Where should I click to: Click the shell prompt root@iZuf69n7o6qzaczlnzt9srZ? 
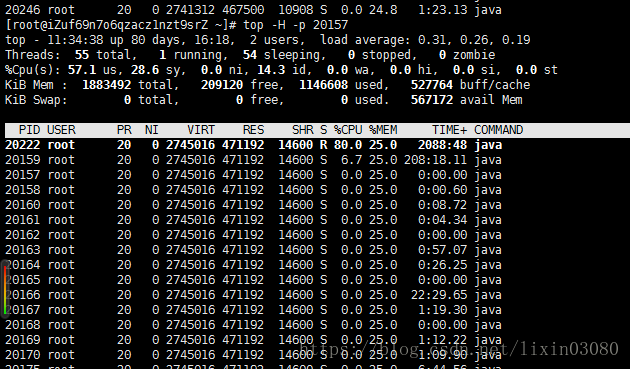[110, 25]
